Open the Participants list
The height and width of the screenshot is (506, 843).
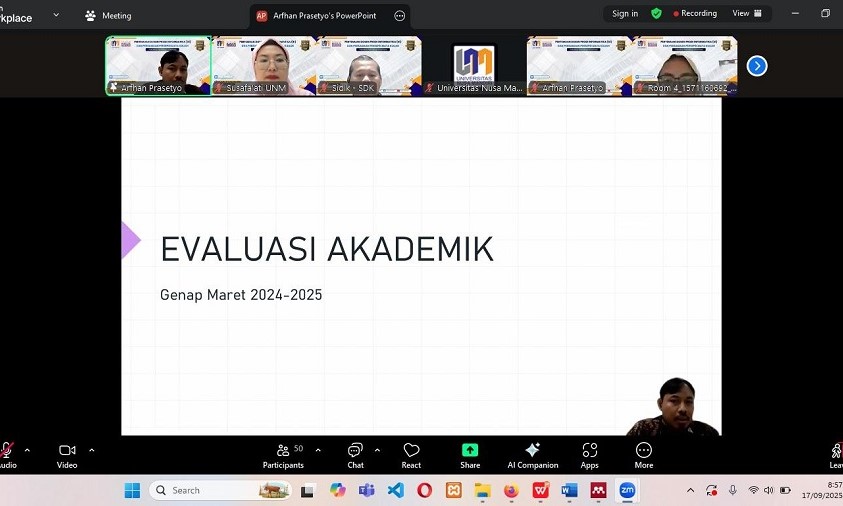pos(284,454)
